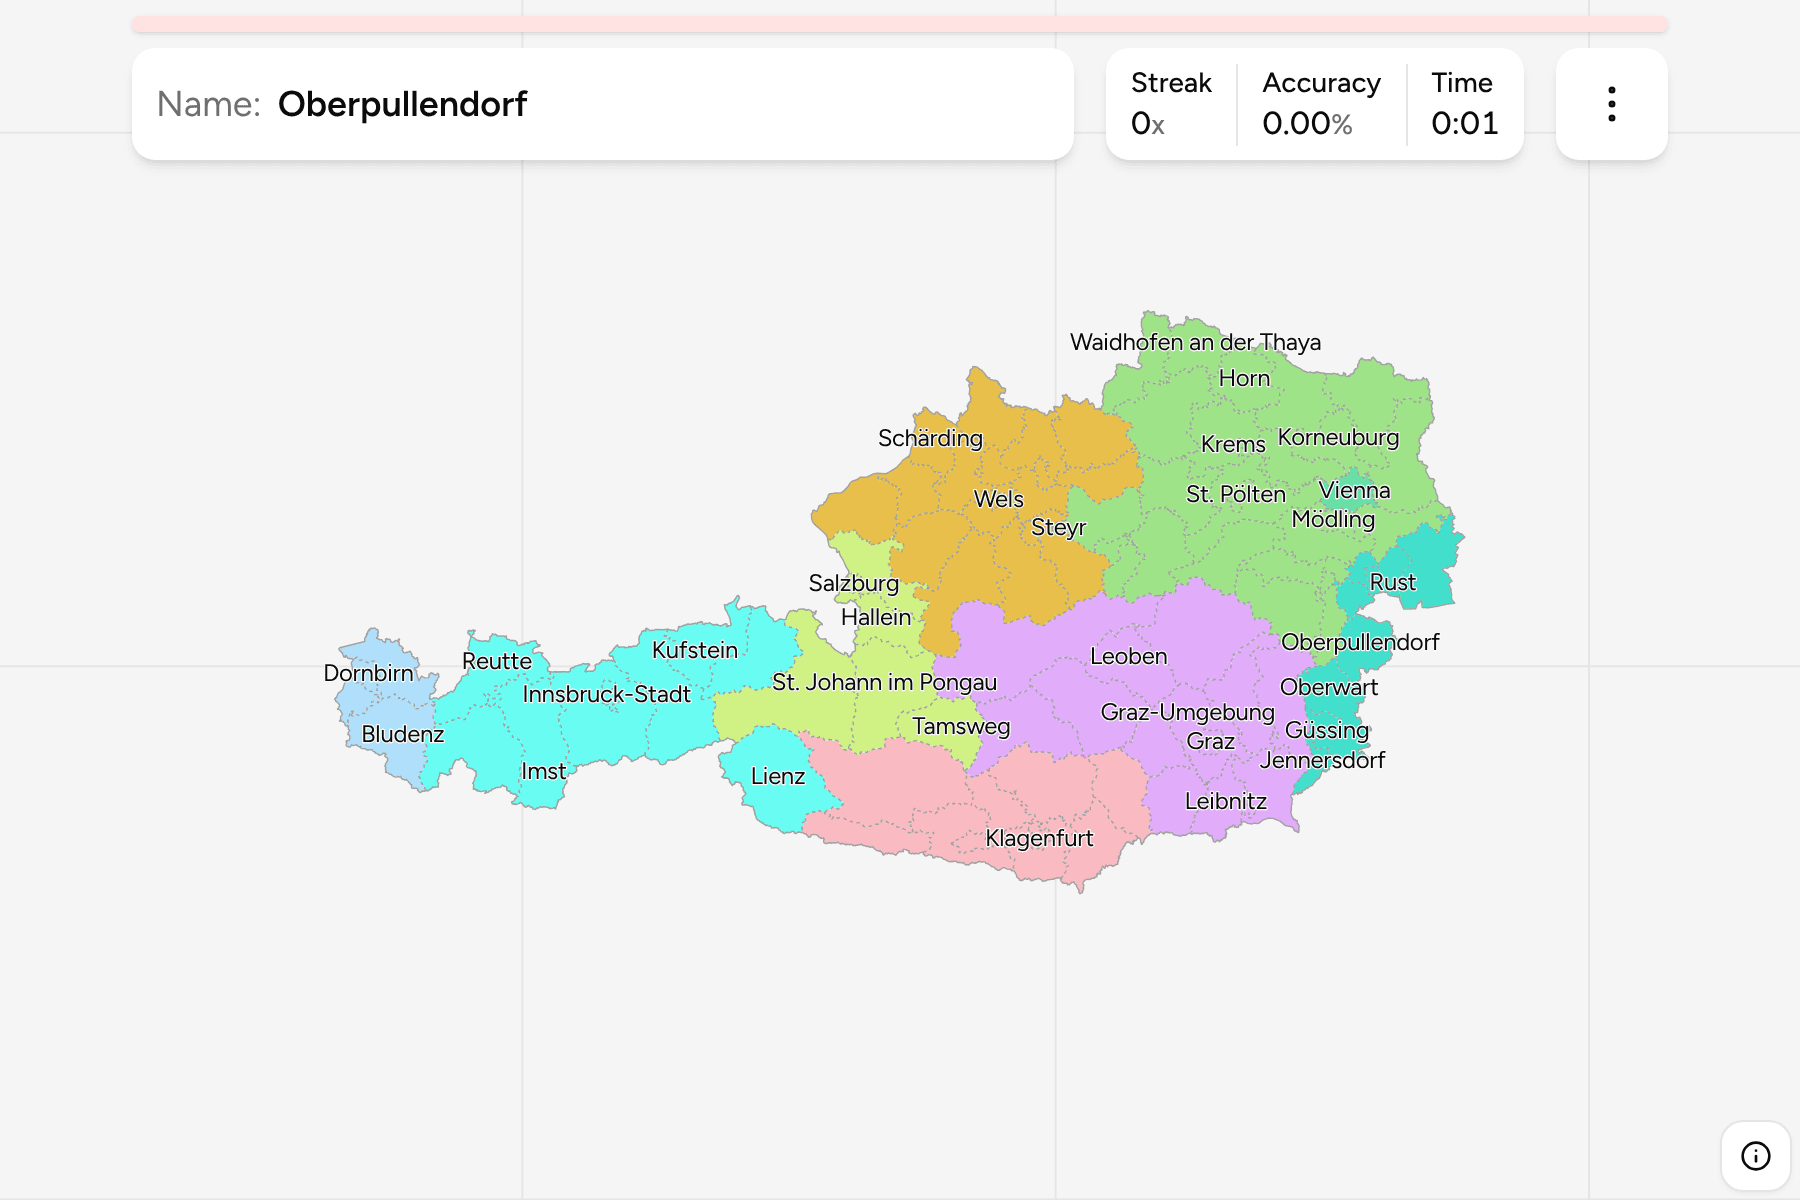Image resolution: width=1800 pixels, height=1200 pixels.
Task: Select St. Johann im Pongau label
Action: (884, 682)
